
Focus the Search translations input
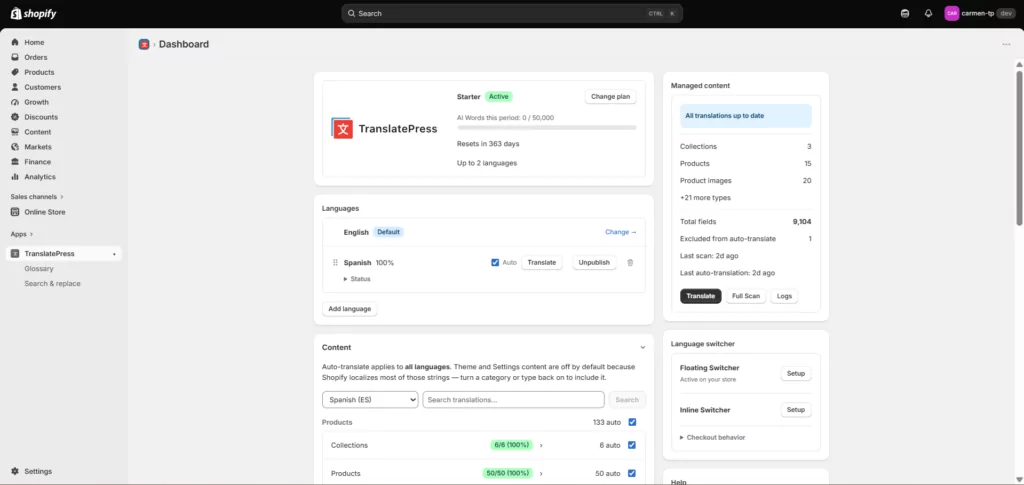(513, 399)
